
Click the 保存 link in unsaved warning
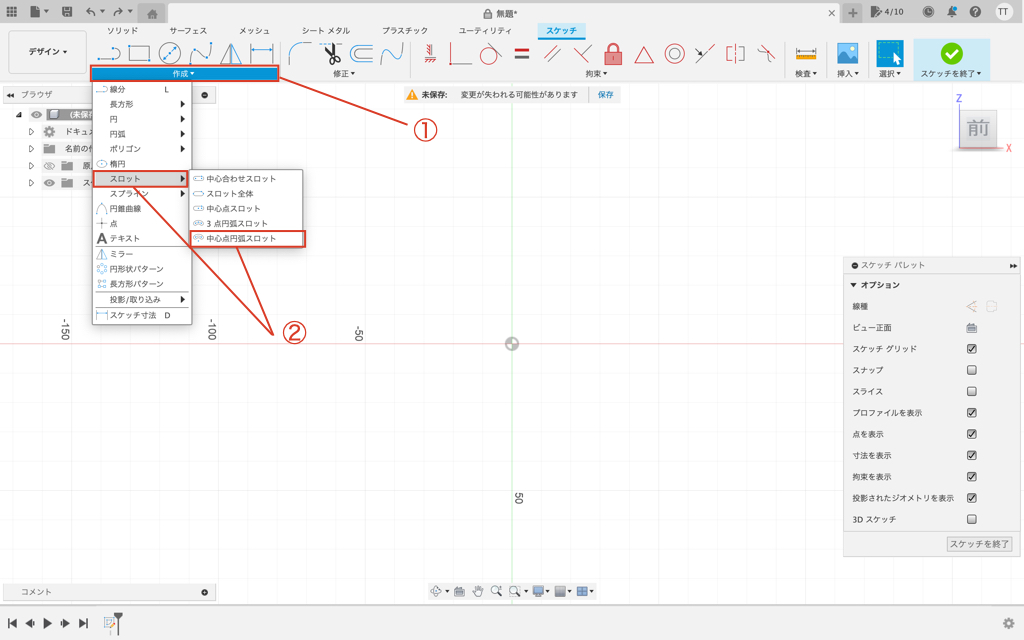(606, 95)
